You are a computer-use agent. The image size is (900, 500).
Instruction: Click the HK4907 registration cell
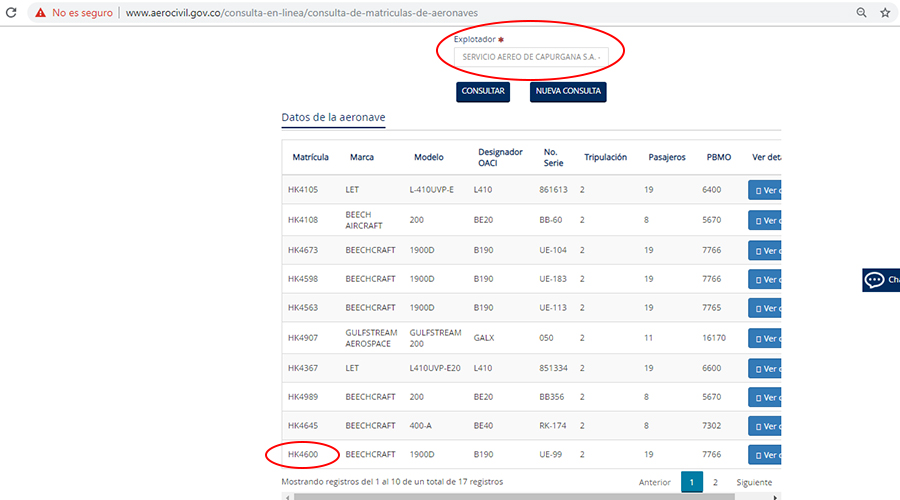pyautogui.click(x=302, y=338)
